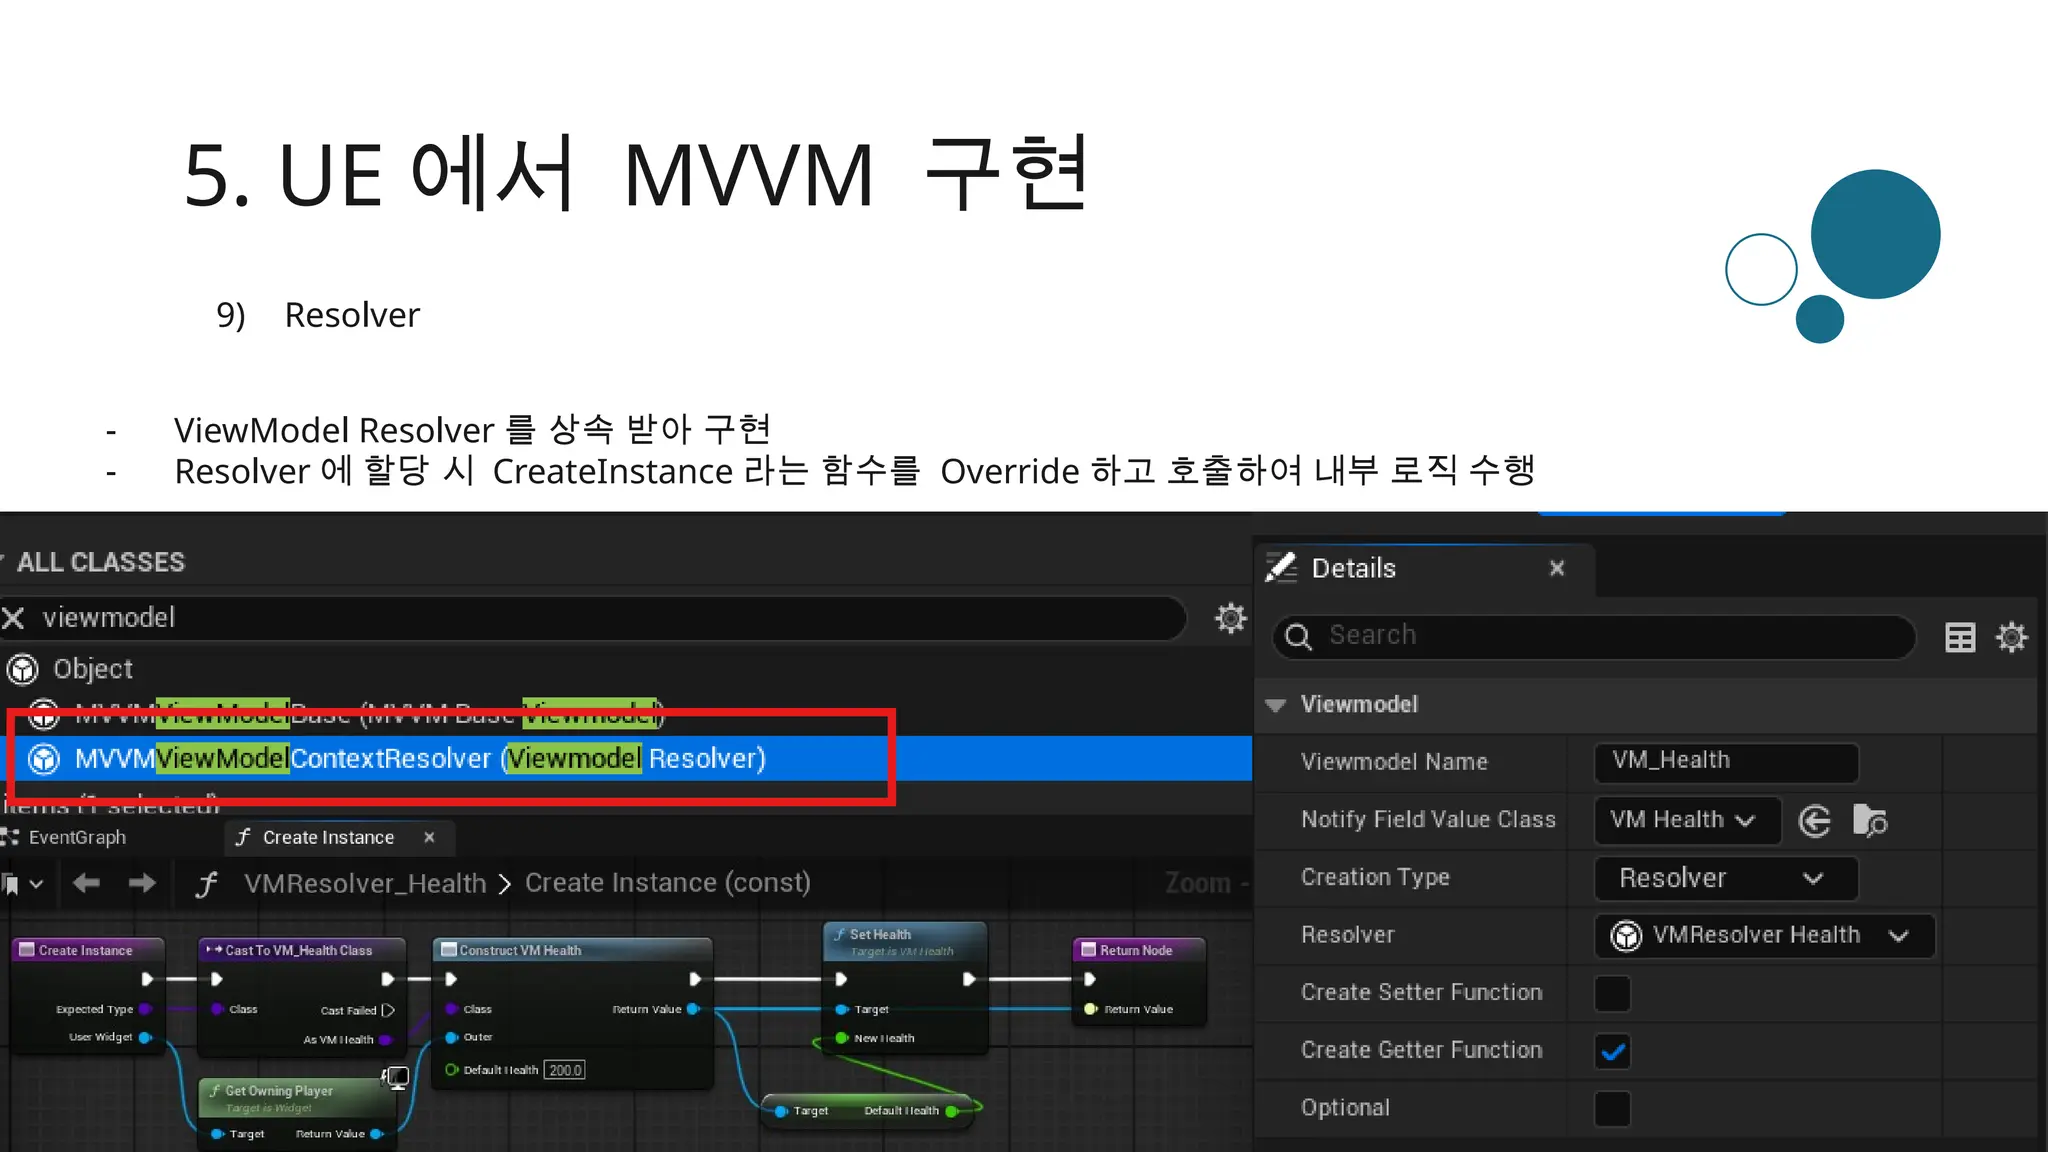
Task: Click the Return Node's Return Value pin
Action: (x=1090, y=1009)
